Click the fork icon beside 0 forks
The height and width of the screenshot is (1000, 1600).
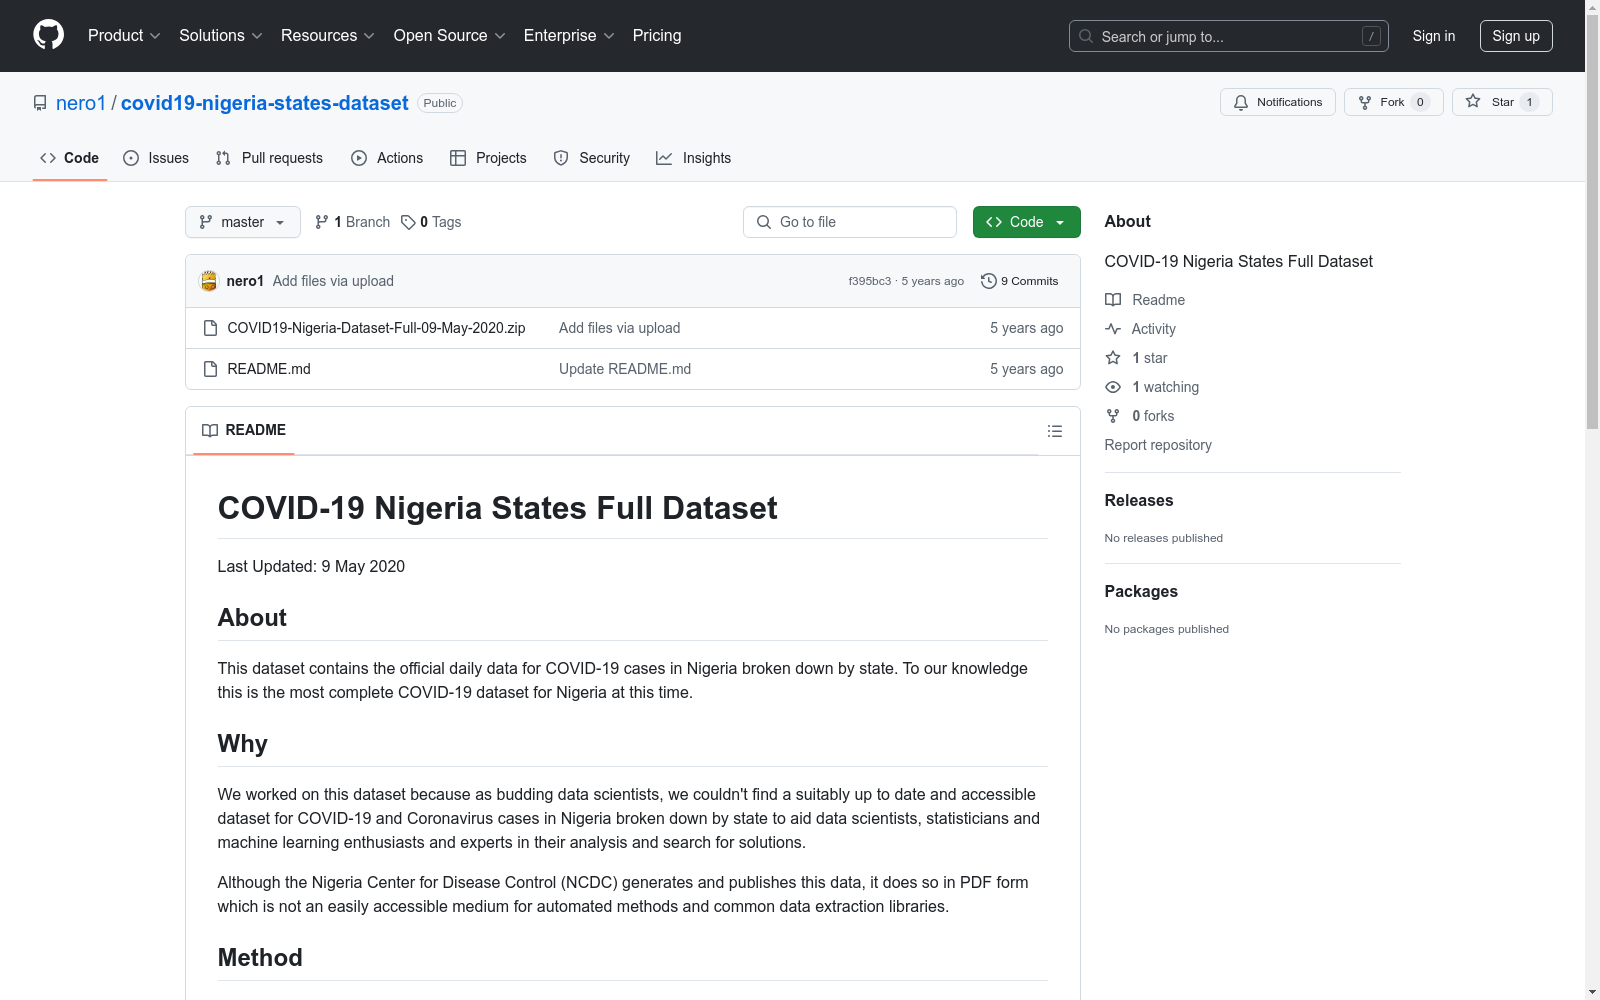tap(1113, 416)
